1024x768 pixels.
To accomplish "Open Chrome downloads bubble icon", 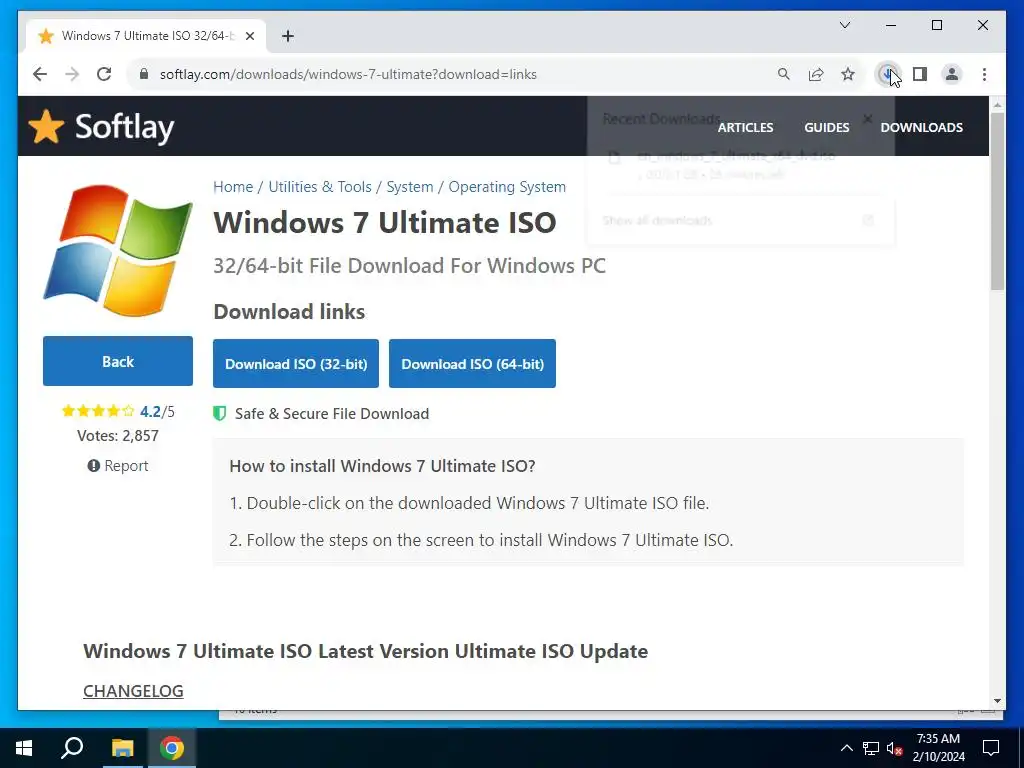I will [888, 74].
